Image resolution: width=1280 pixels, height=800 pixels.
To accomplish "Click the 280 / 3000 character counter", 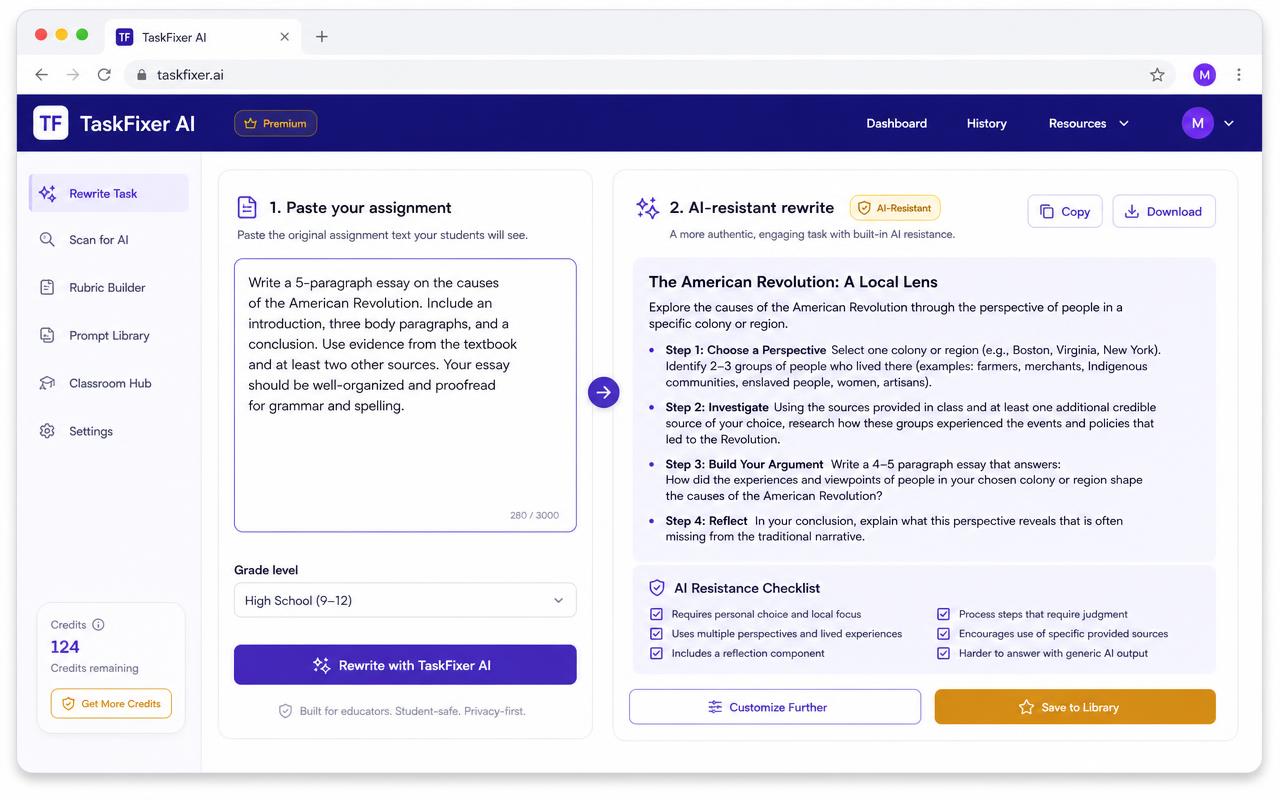I will pos(534,515).
